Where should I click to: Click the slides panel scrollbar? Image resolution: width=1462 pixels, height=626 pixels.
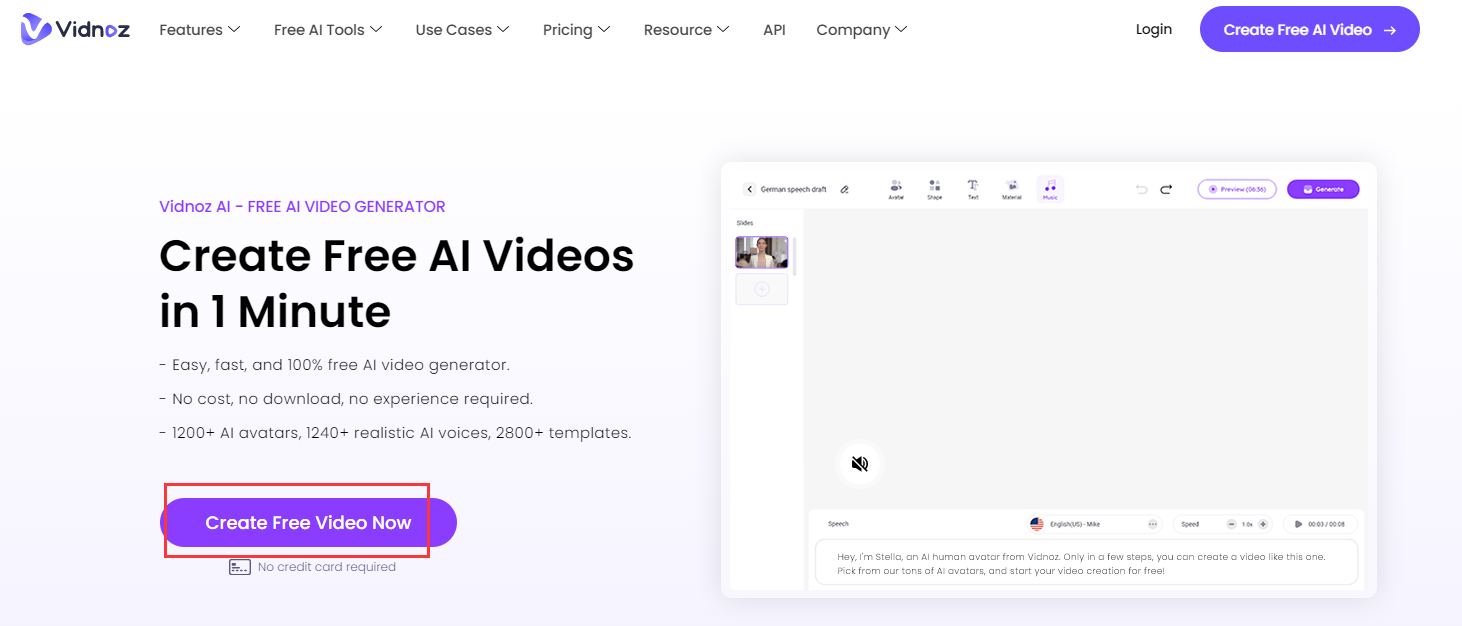pos(796,256)
